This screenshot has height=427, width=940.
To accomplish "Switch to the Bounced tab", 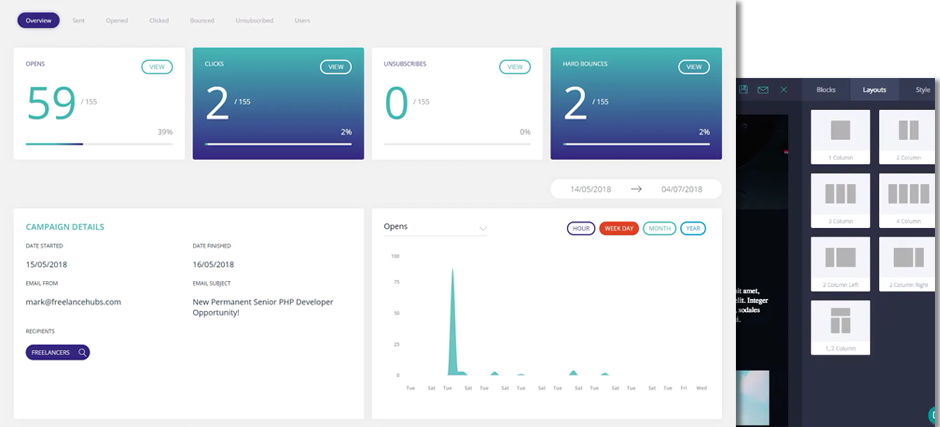I will click(202, 20).
